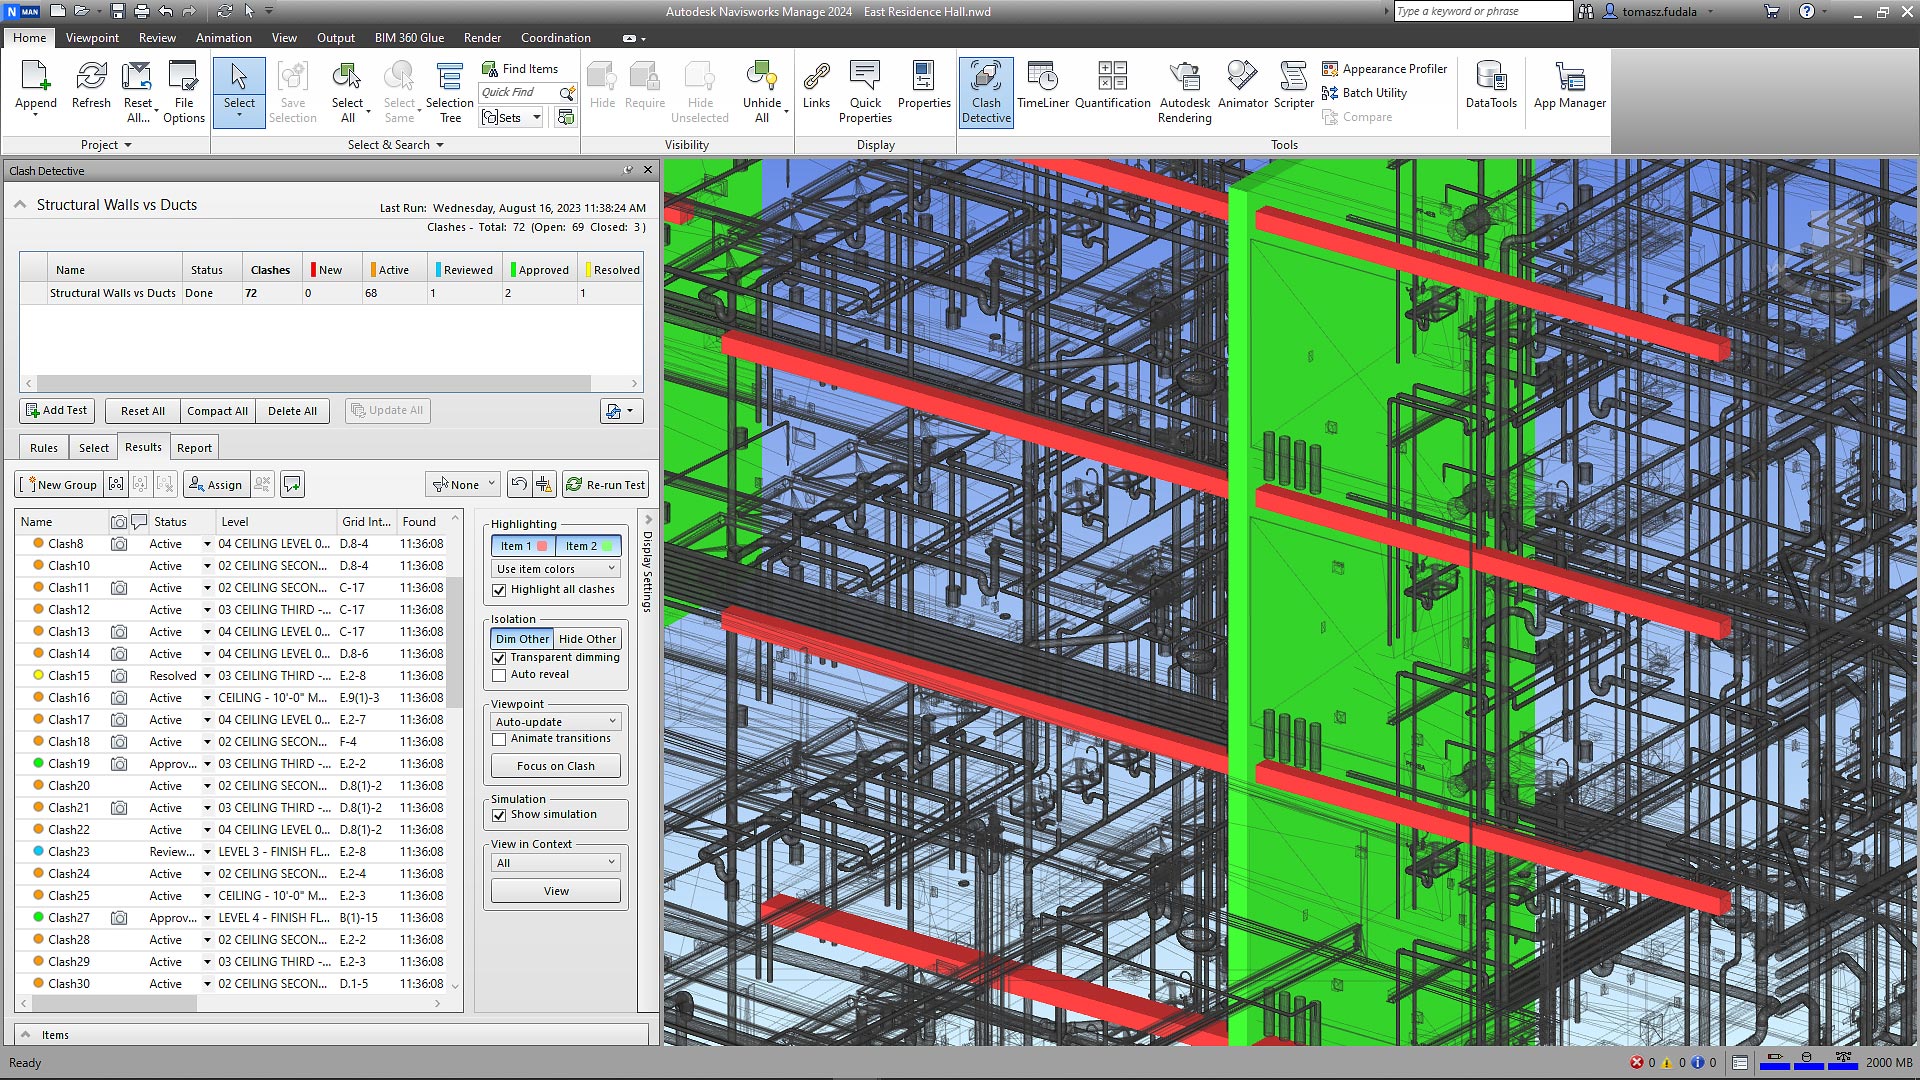Enable the Auto reveal checkbox
The image size is (1920, 1080).
499,675
